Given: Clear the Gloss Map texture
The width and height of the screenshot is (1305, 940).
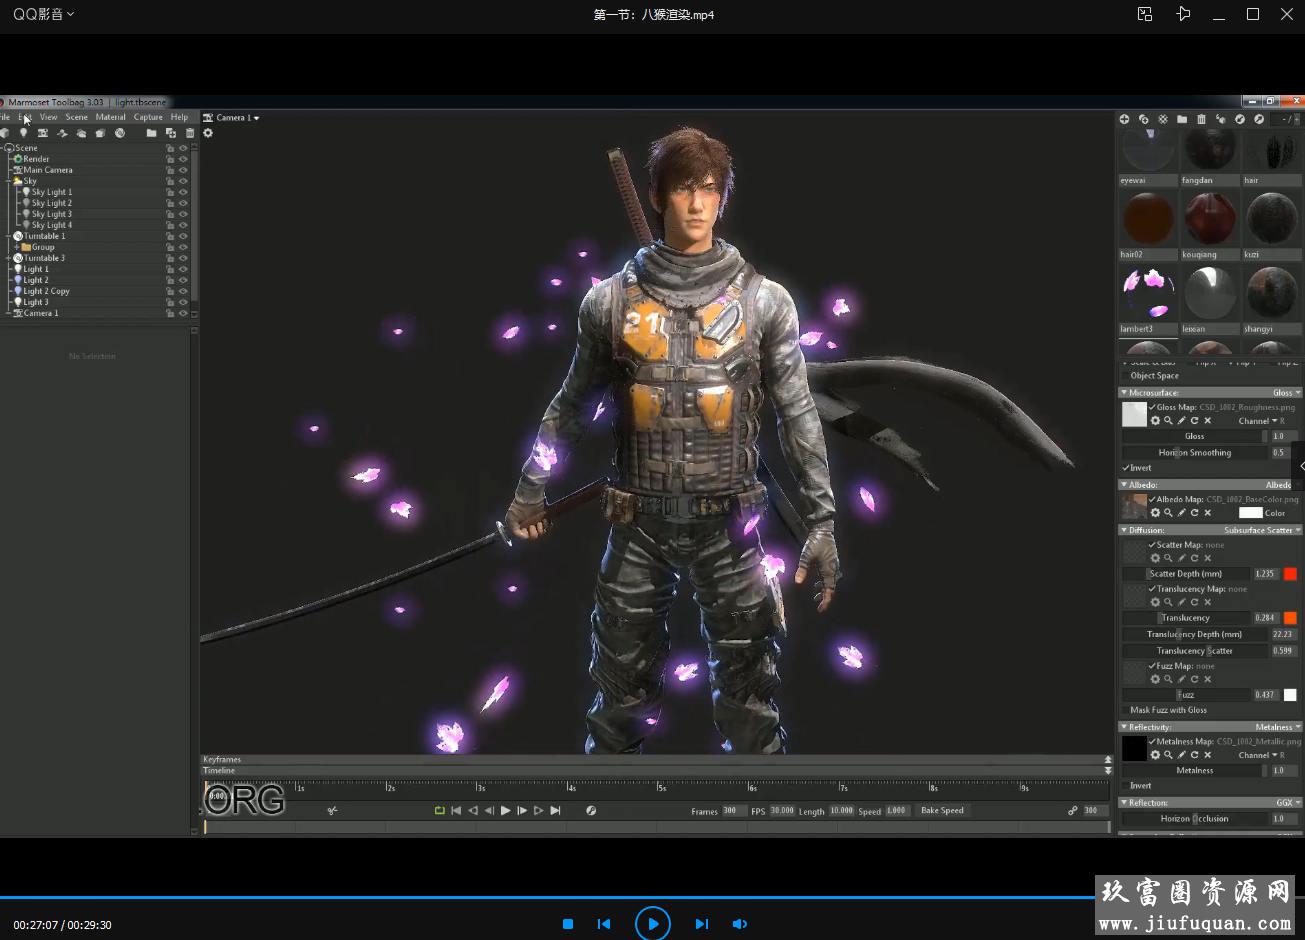Looking at the screenshot, I should (1207, 421).
